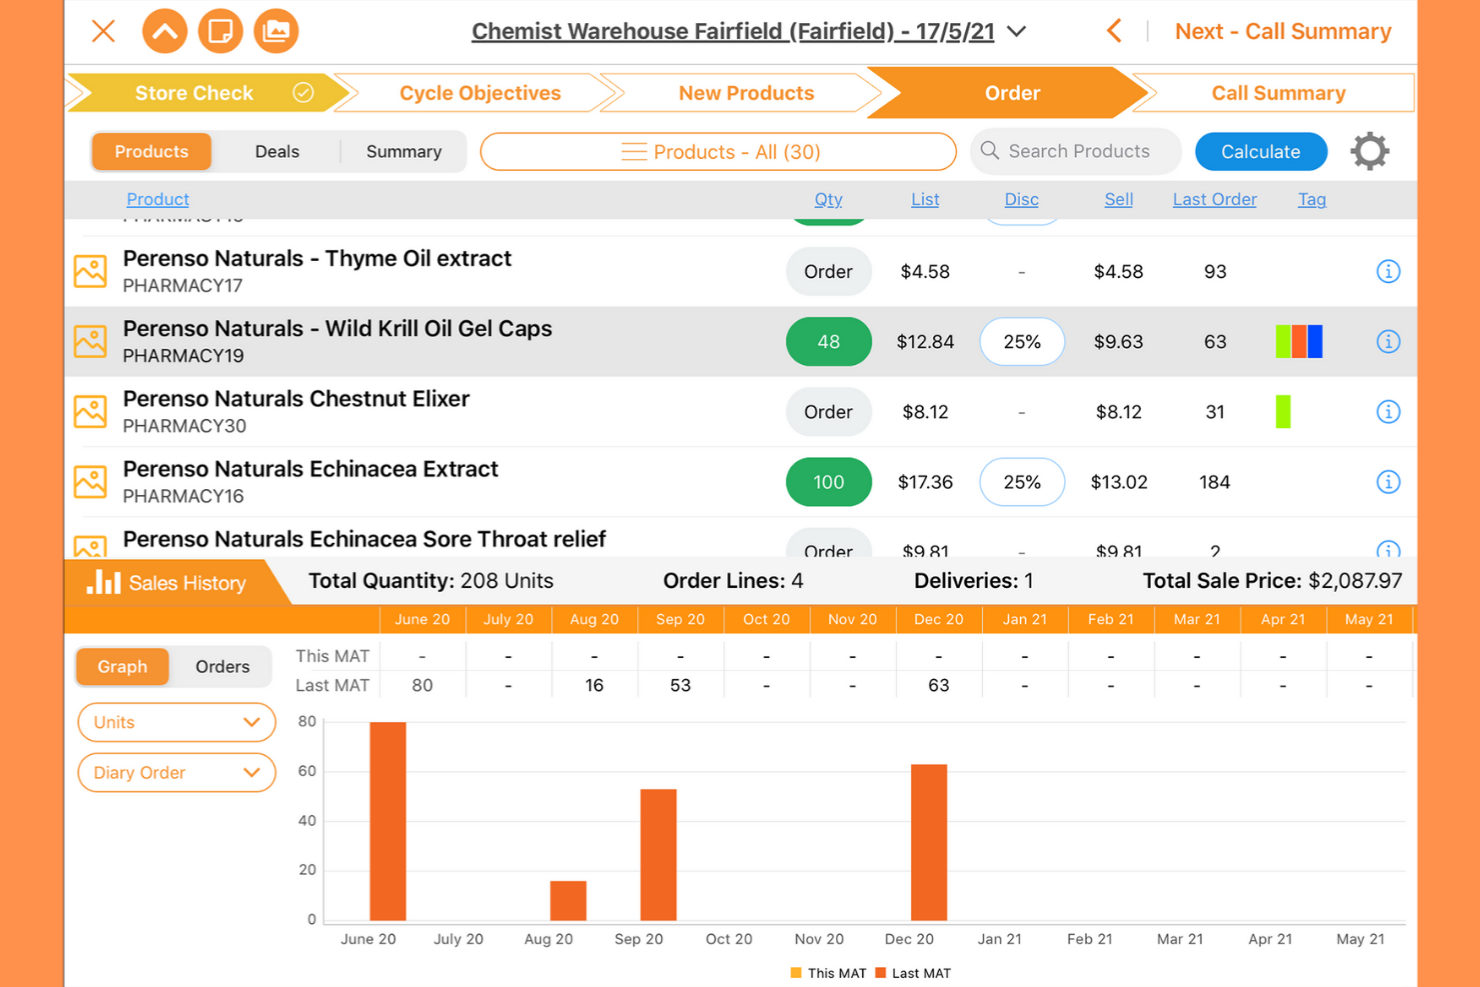Click the product image placeholder for Thyme Oil extract
The width and height of the screenshot is (1480, 987).
(x=90, y=271)
